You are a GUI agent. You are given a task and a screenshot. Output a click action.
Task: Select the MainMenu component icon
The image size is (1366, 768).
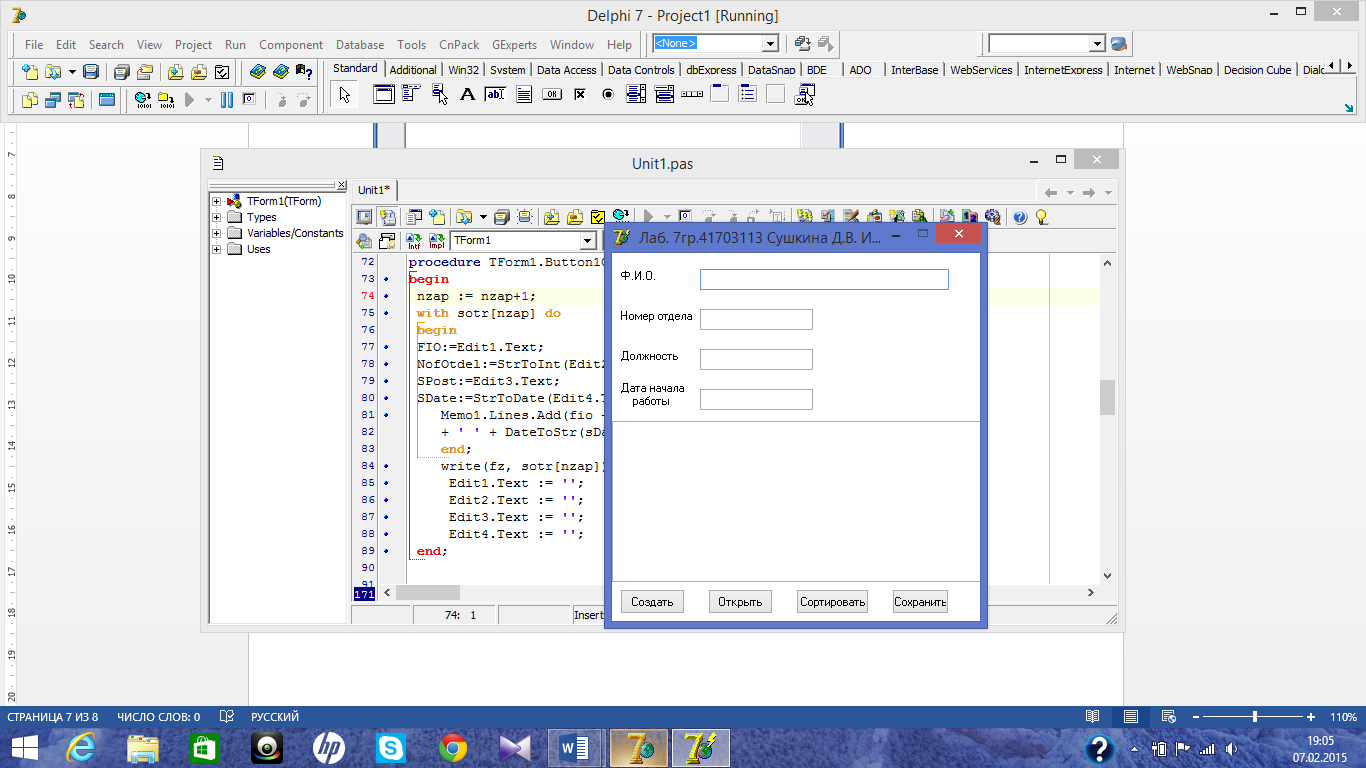click(x=411, y=95)
